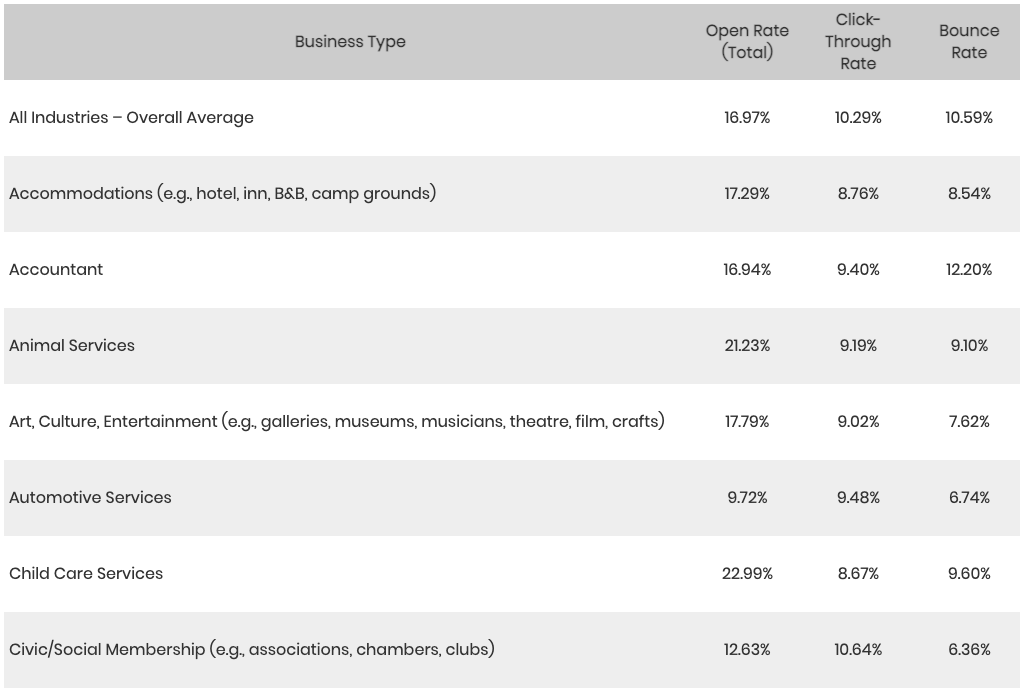Click the Child Care Services row label
This screenshot has width=1025, height=693.
(x=86, y=574)
